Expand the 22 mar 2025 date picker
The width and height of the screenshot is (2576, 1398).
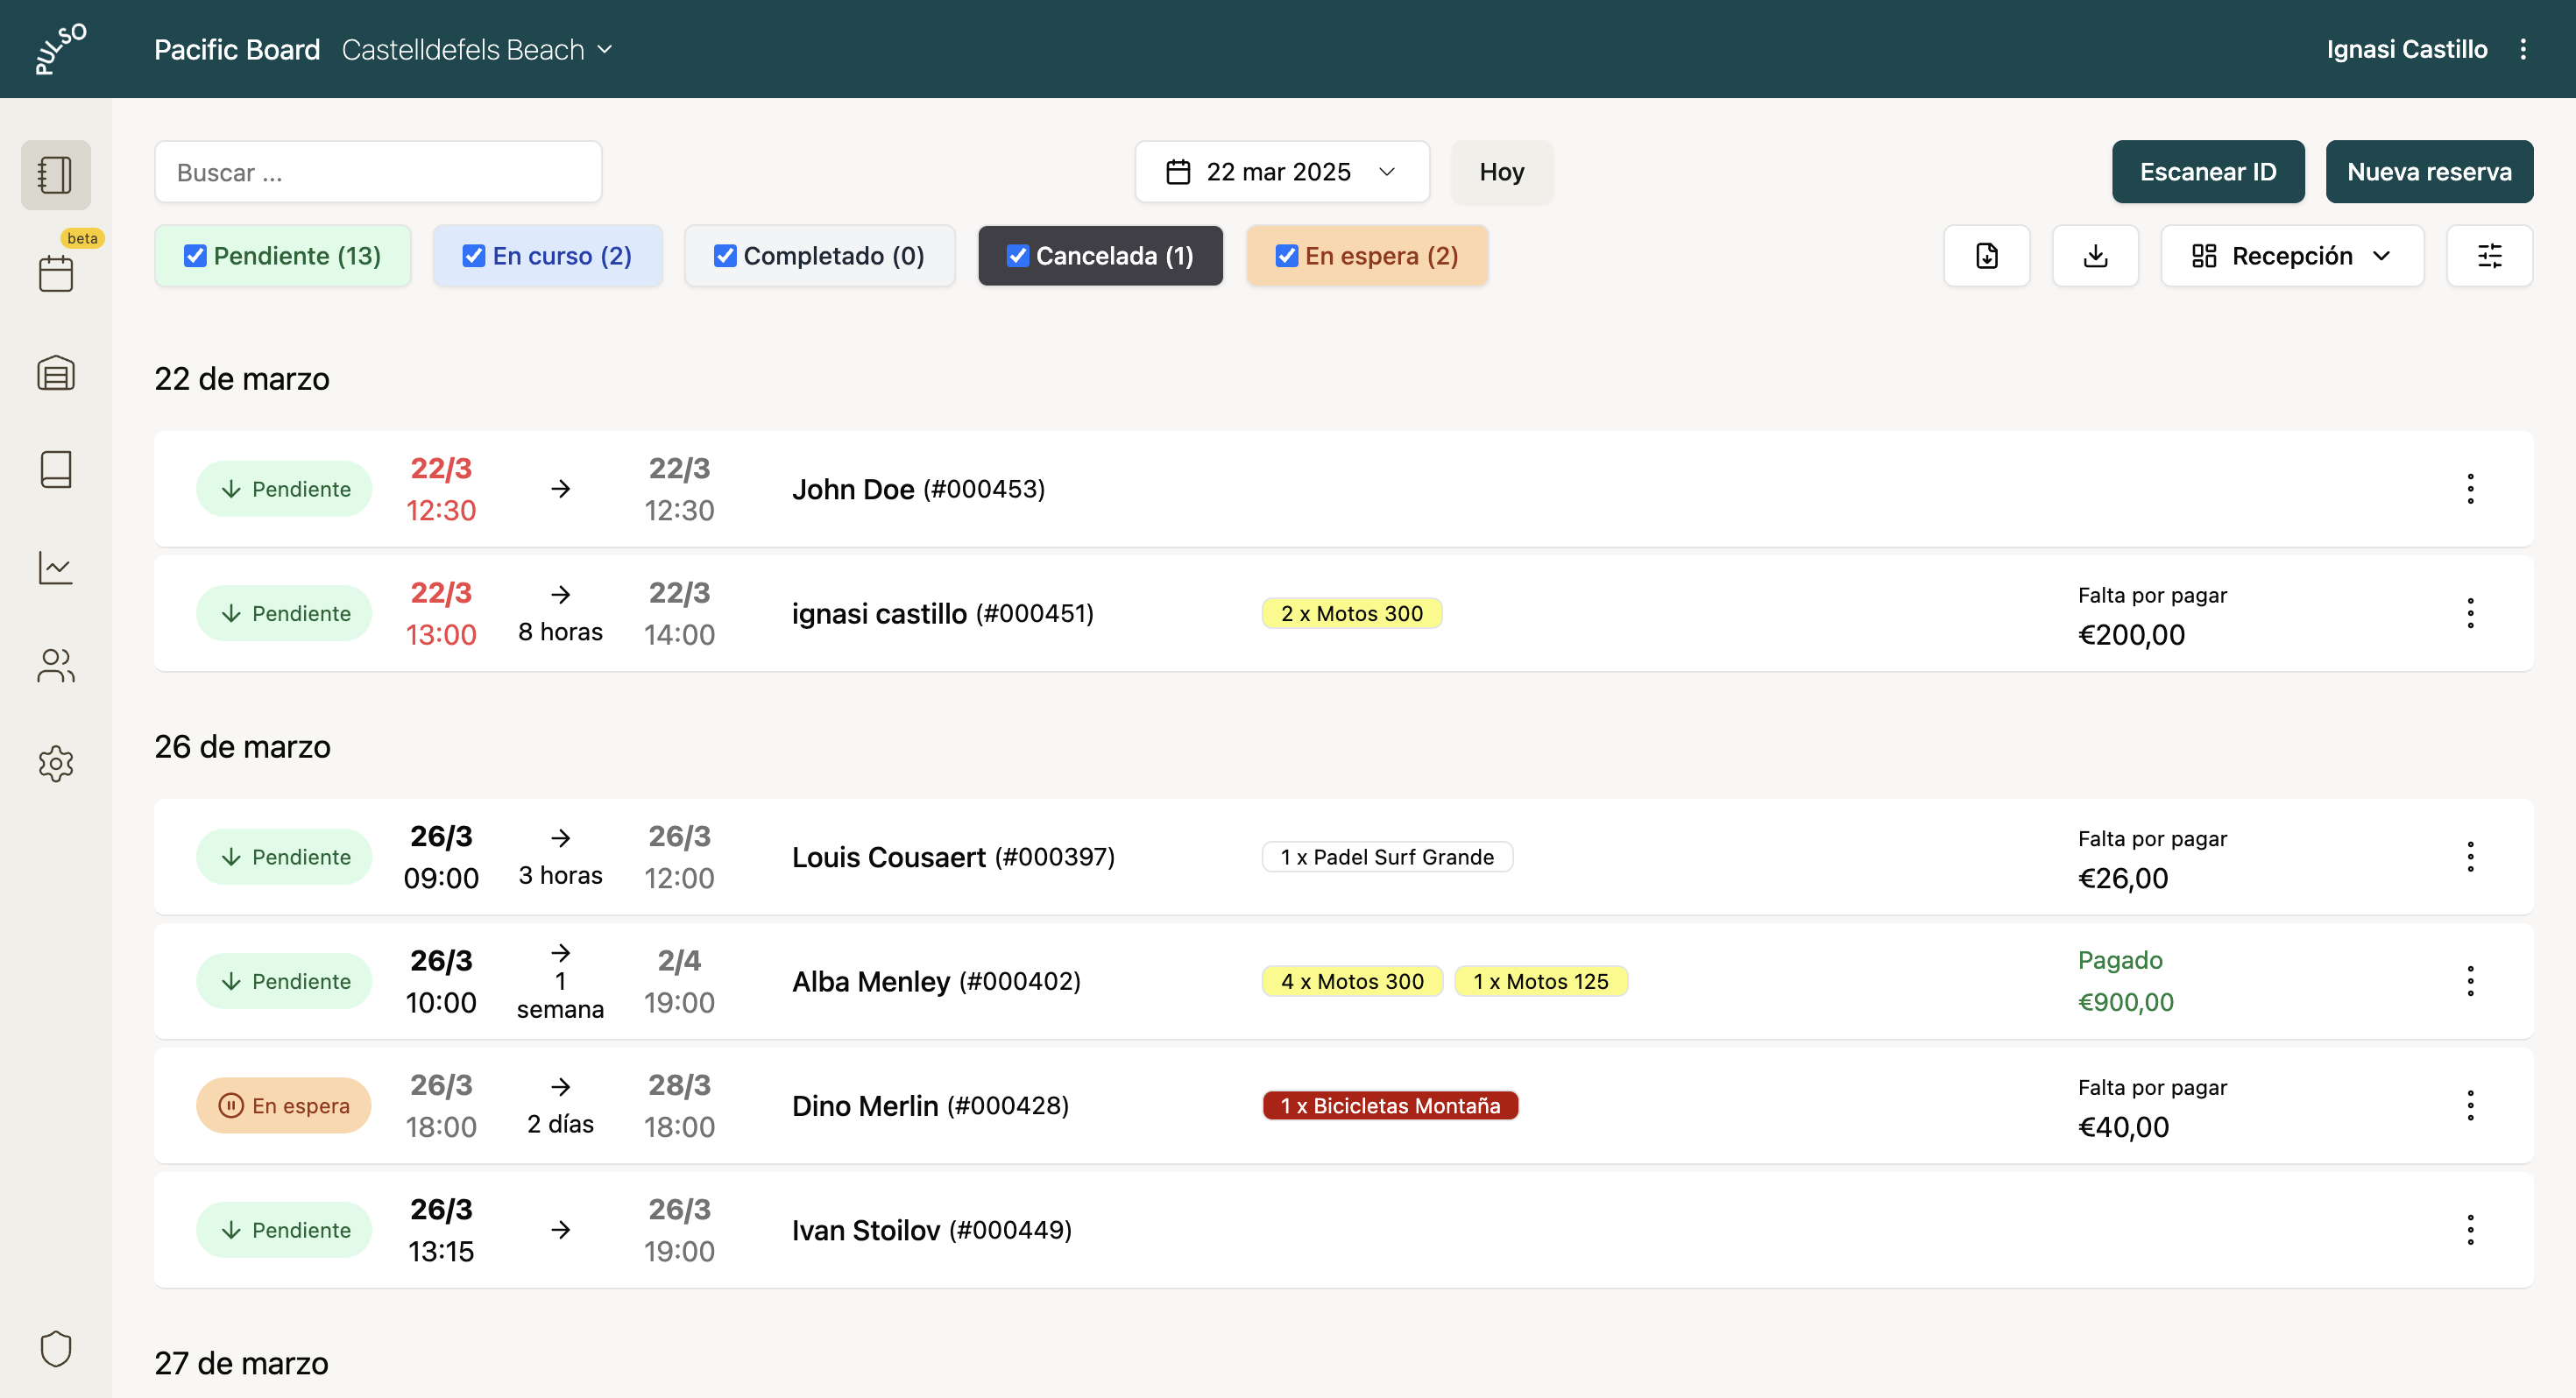pos(1281,171)
